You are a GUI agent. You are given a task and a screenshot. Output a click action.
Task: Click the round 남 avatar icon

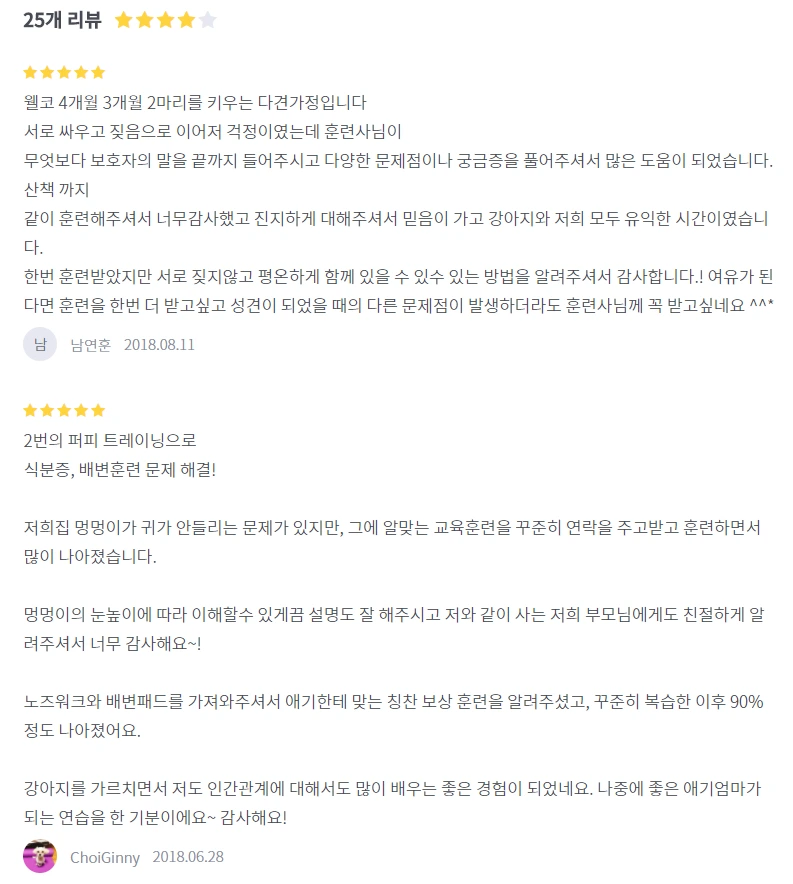[x=39, y=344]
